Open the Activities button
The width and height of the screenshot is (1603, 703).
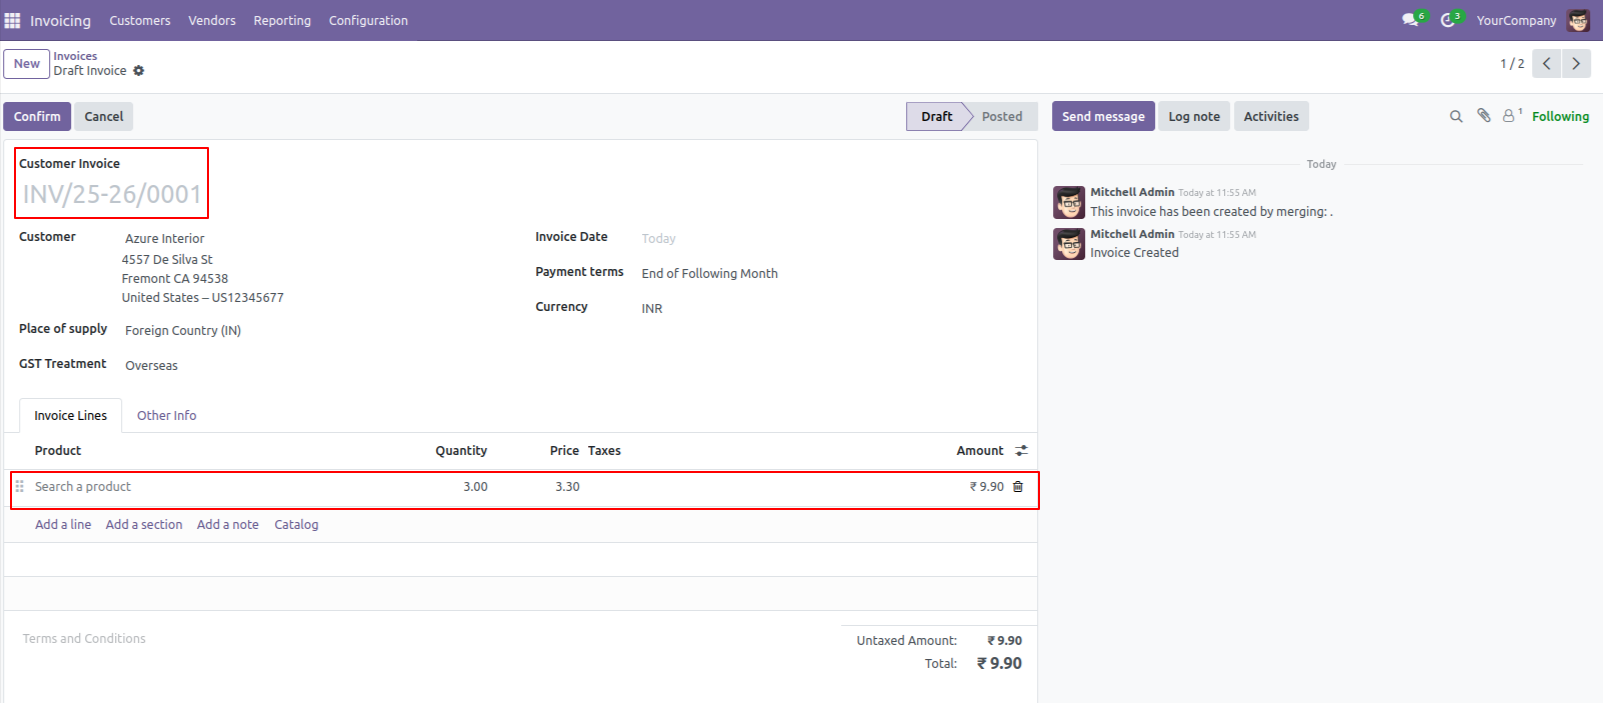pyautogui.click(x=1271, y=116)
